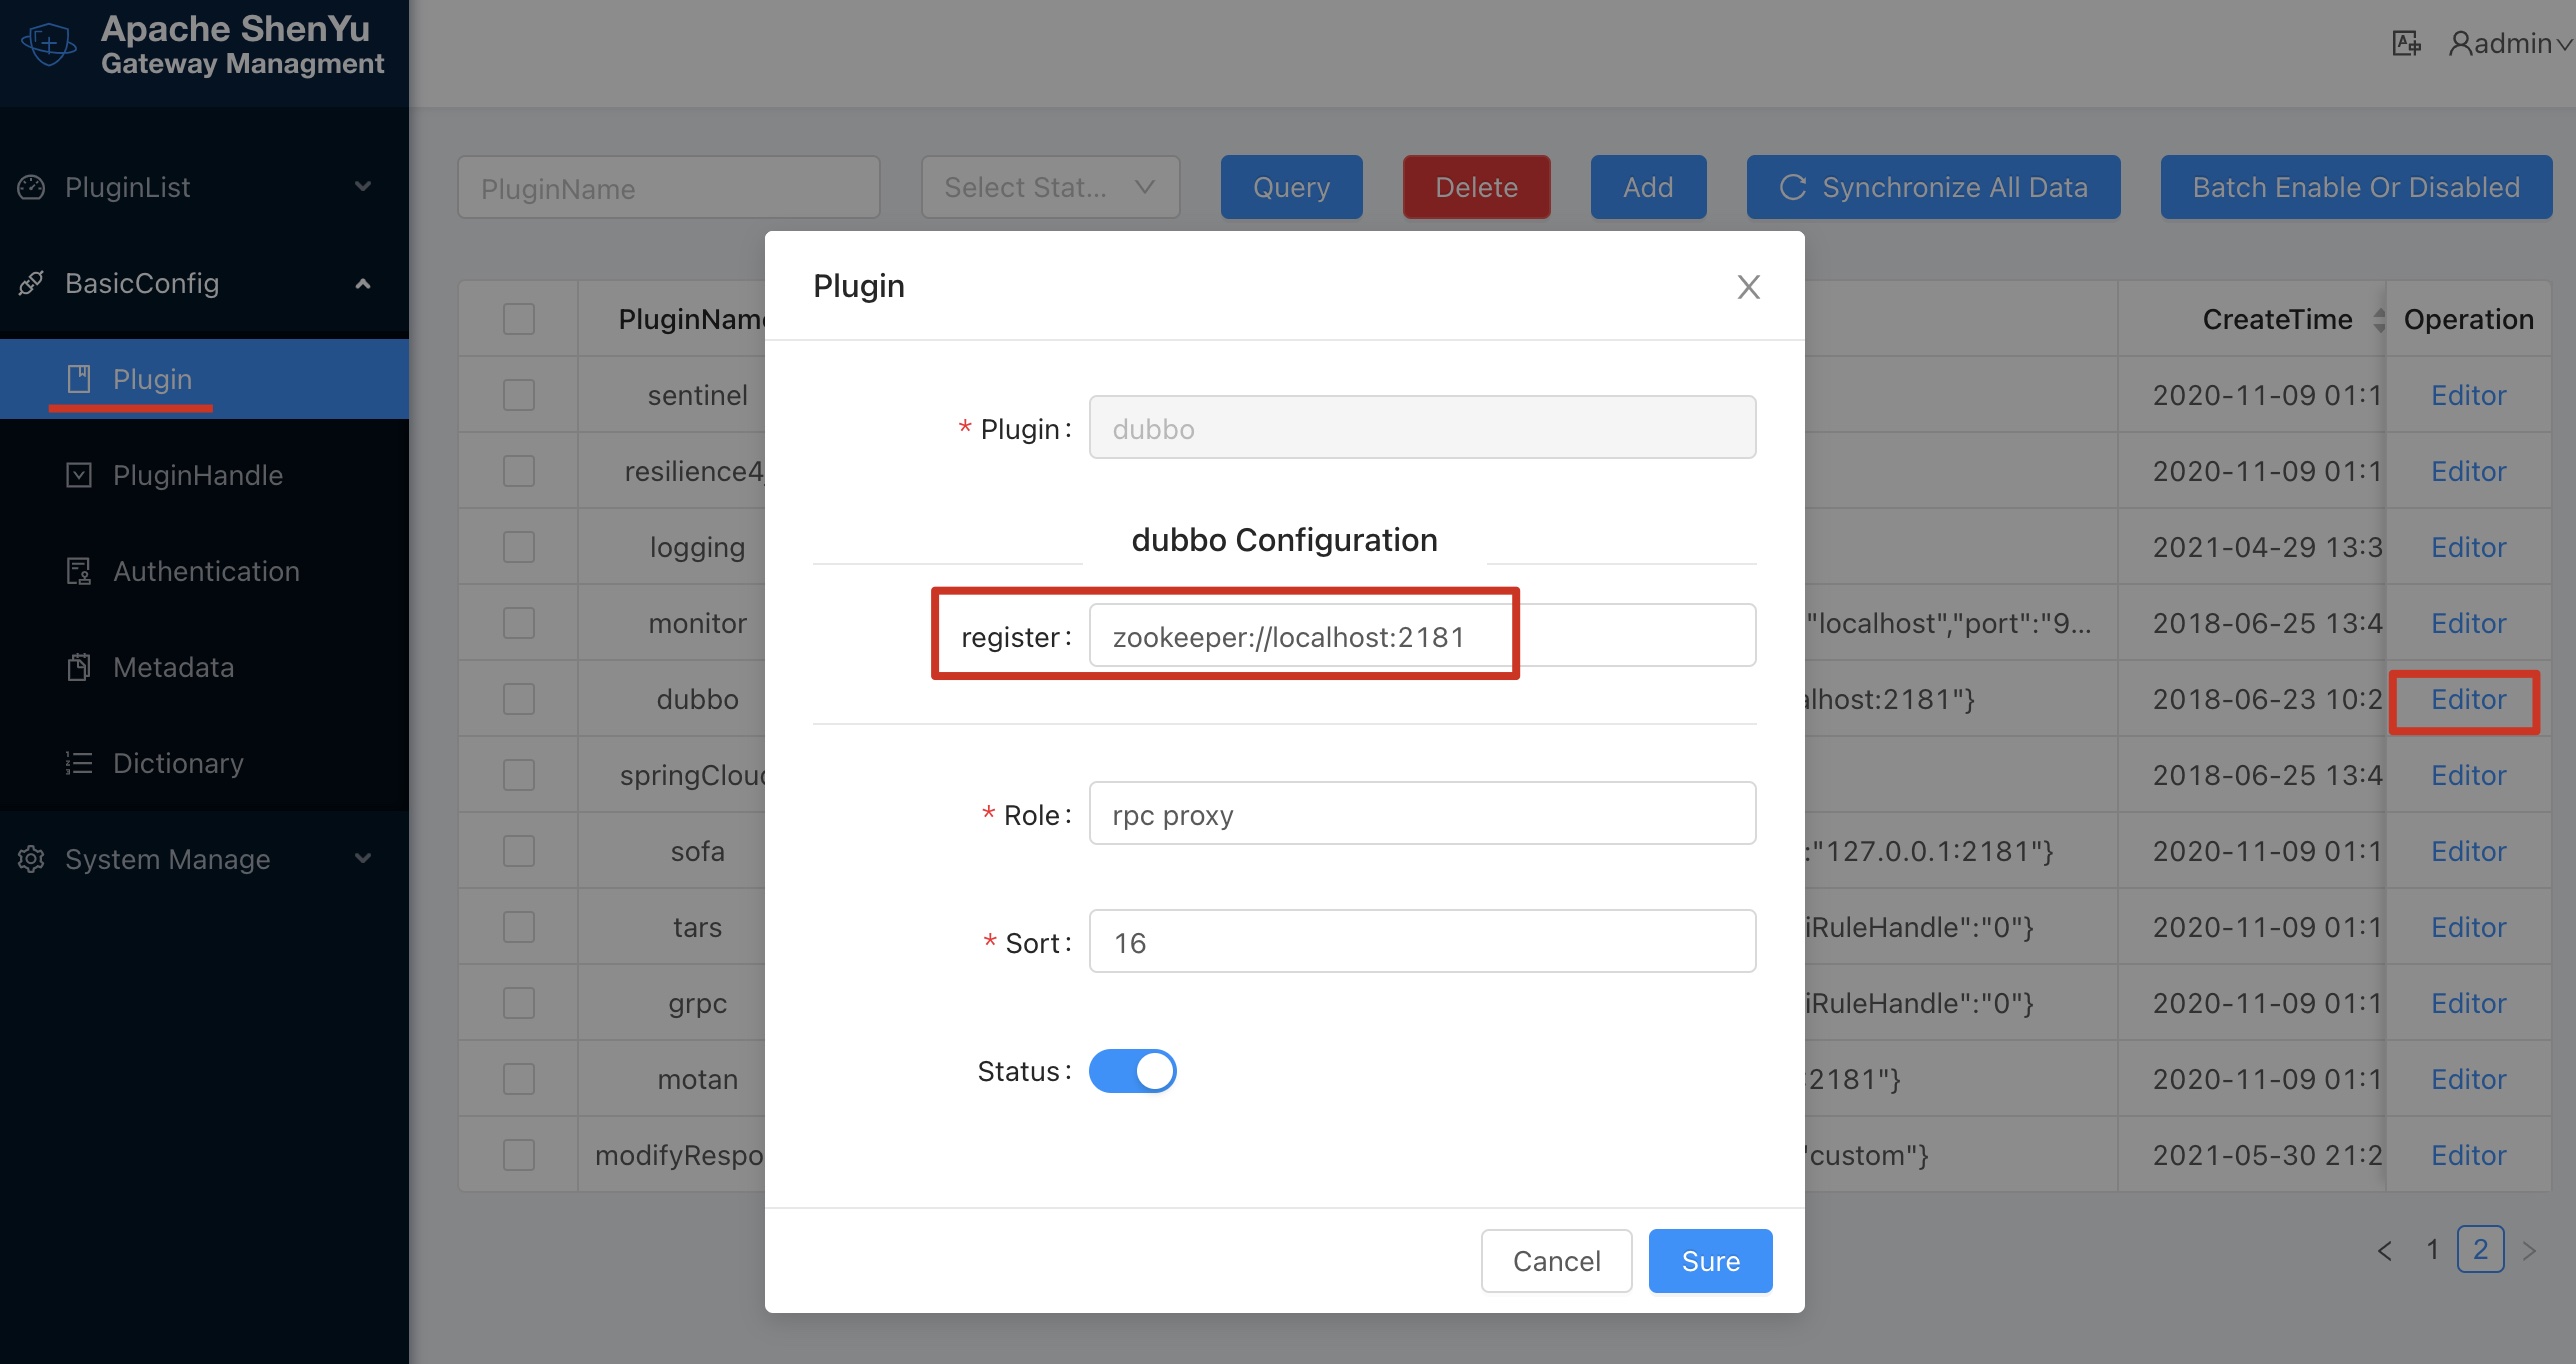Click the language translate icon
The width and height of the screenshot is (2576, 1364).
tap(2405, 44)
